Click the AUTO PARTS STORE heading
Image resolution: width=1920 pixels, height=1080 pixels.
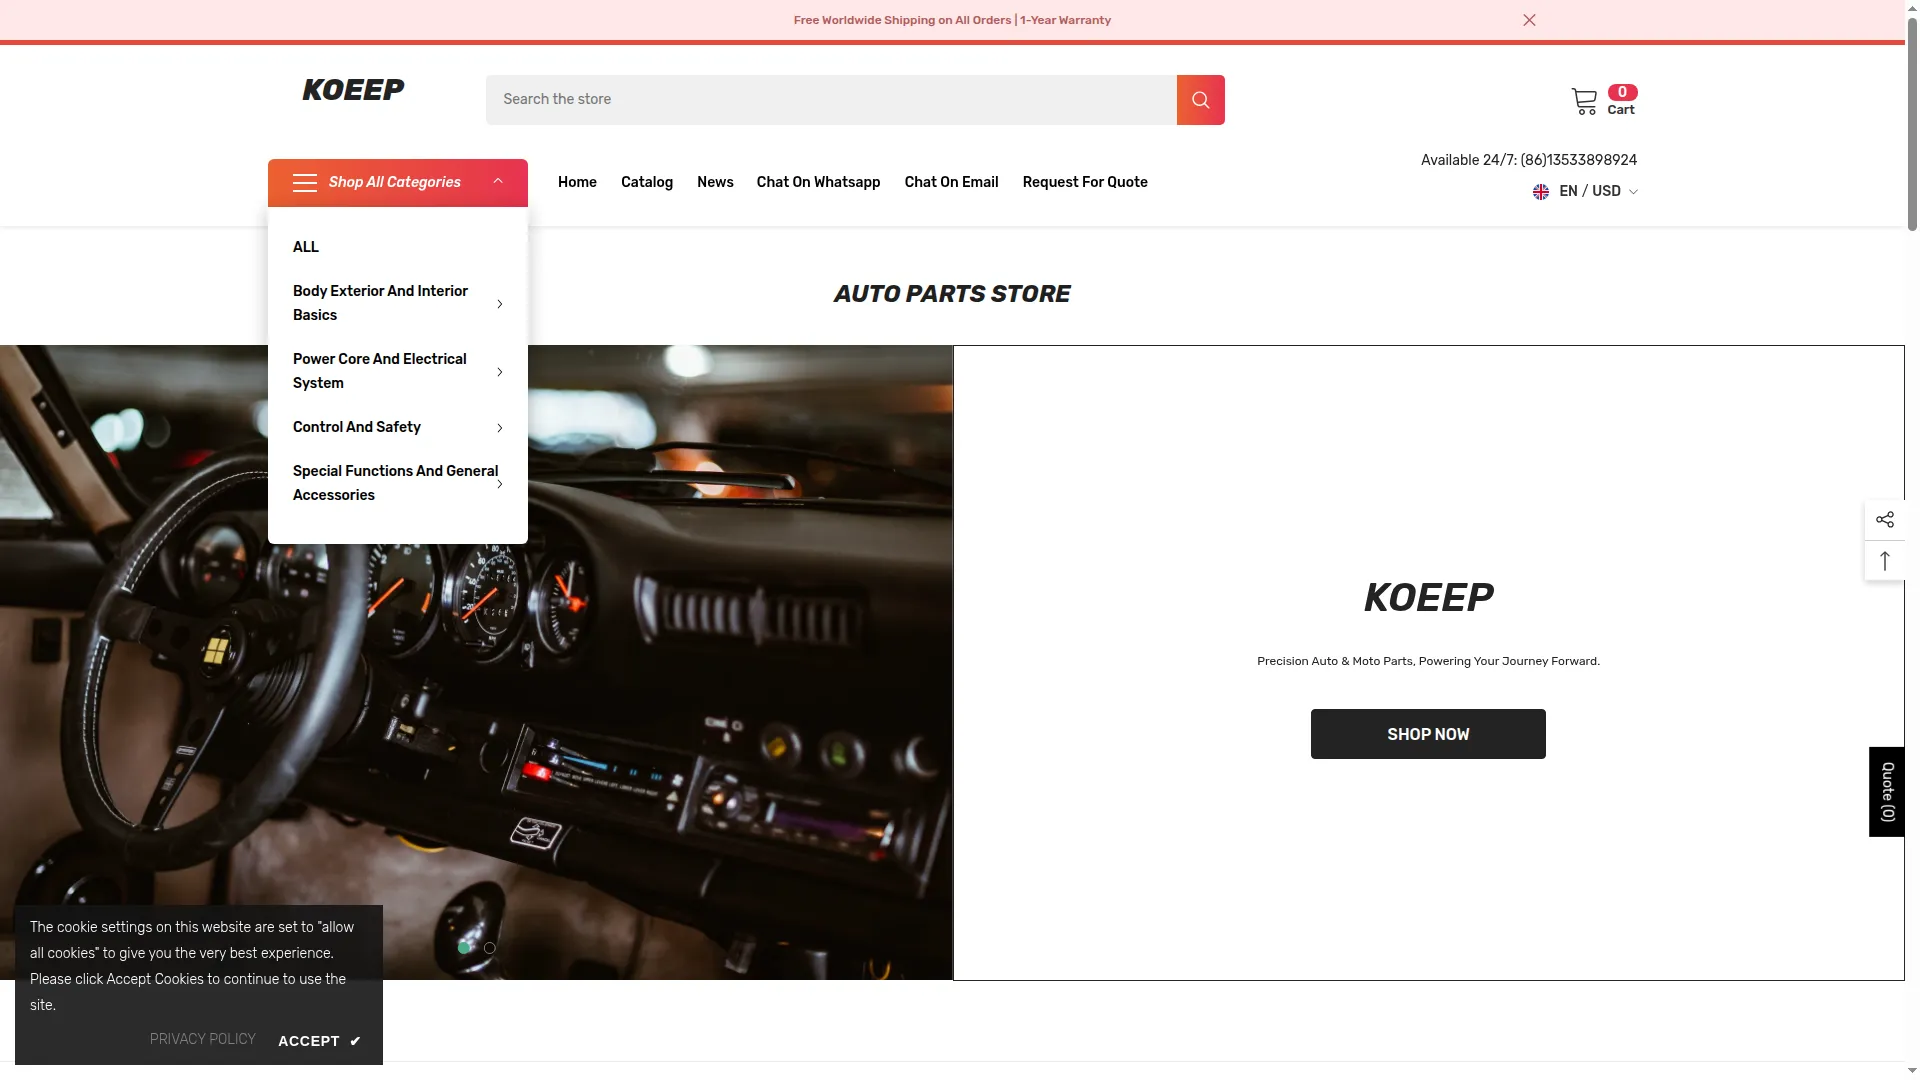[x=952, y=294]
